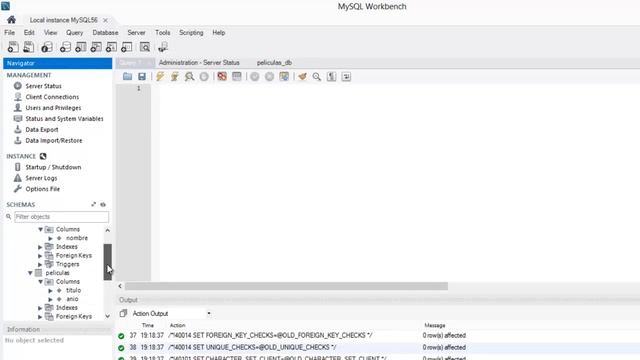
Task: Toggle auto-commit mode icon
Action: tap(284, 76)
